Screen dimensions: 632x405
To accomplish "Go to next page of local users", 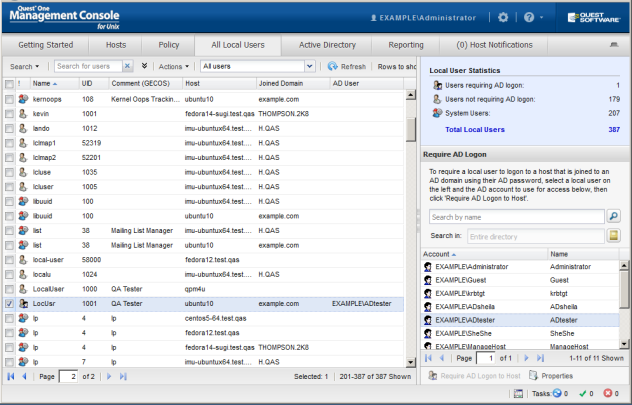I will pyautogui.click(x=109, y=376).
